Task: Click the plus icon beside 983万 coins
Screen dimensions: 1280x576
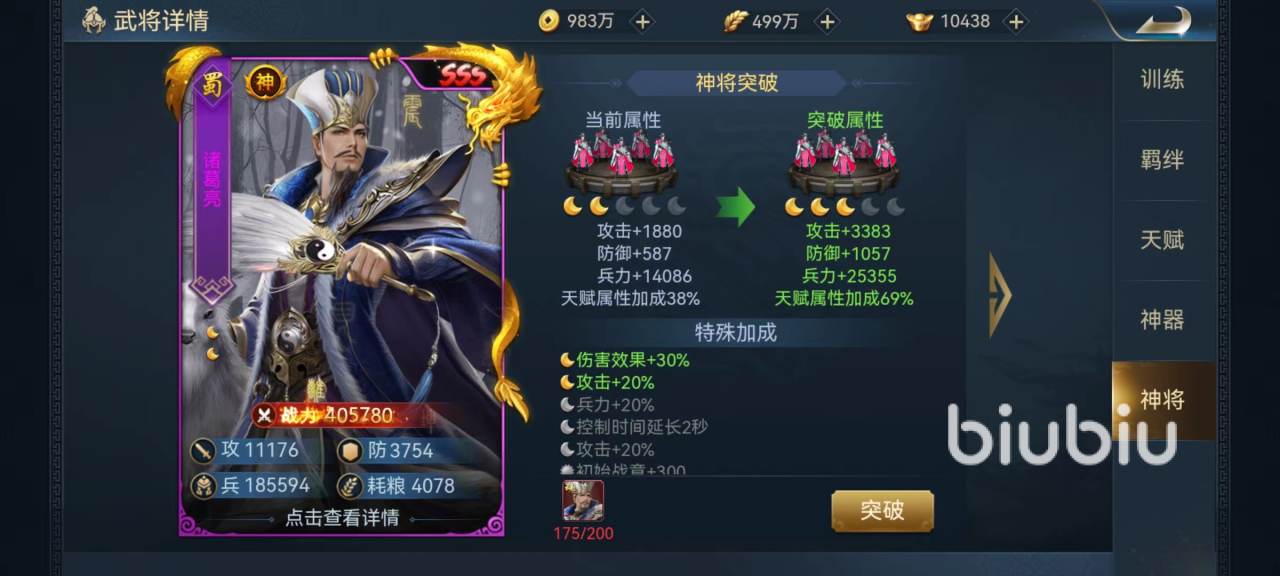Action: (642, 21)
